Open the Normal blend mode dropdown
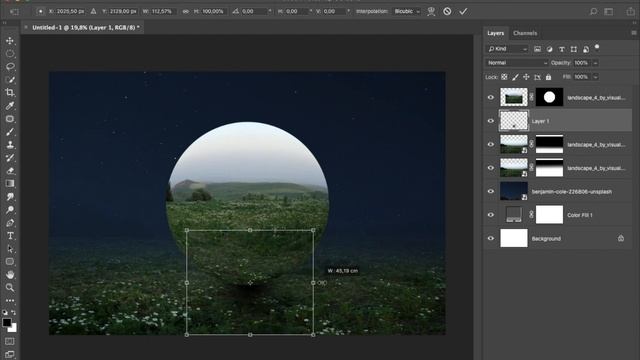The image size is (640, 360). (517, 63)
